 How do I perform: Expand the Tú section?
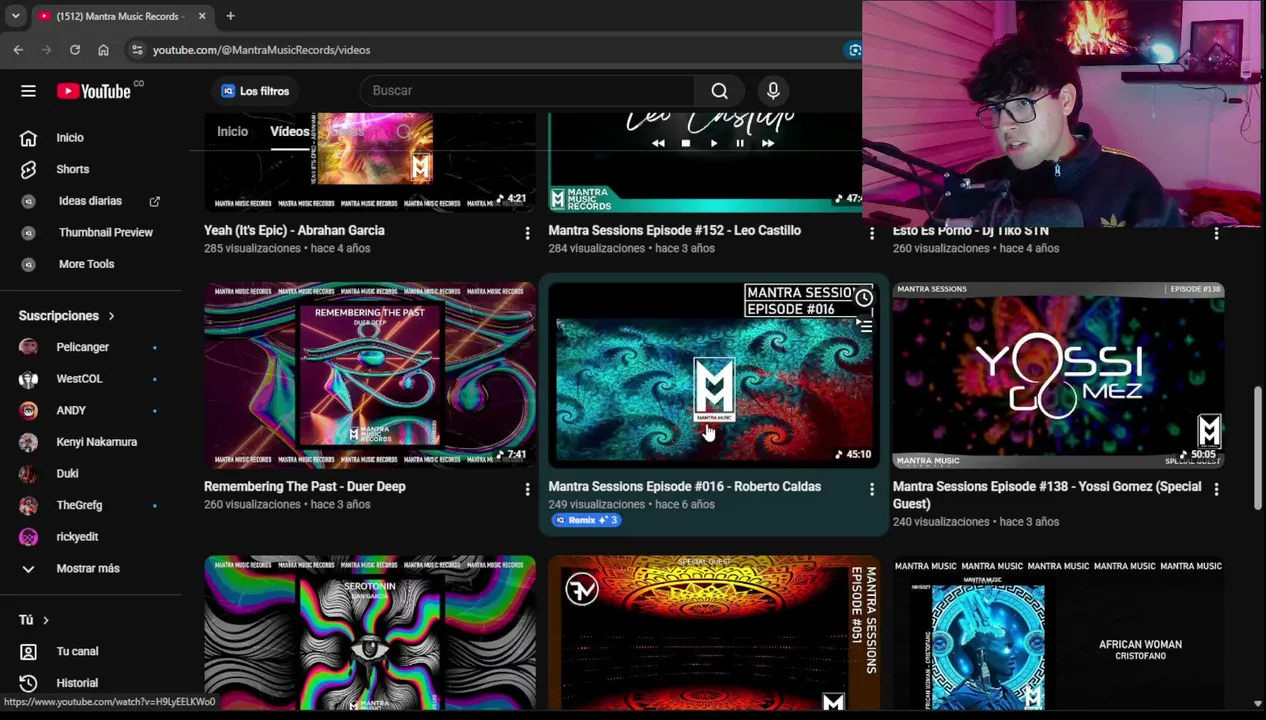(33, 620)
